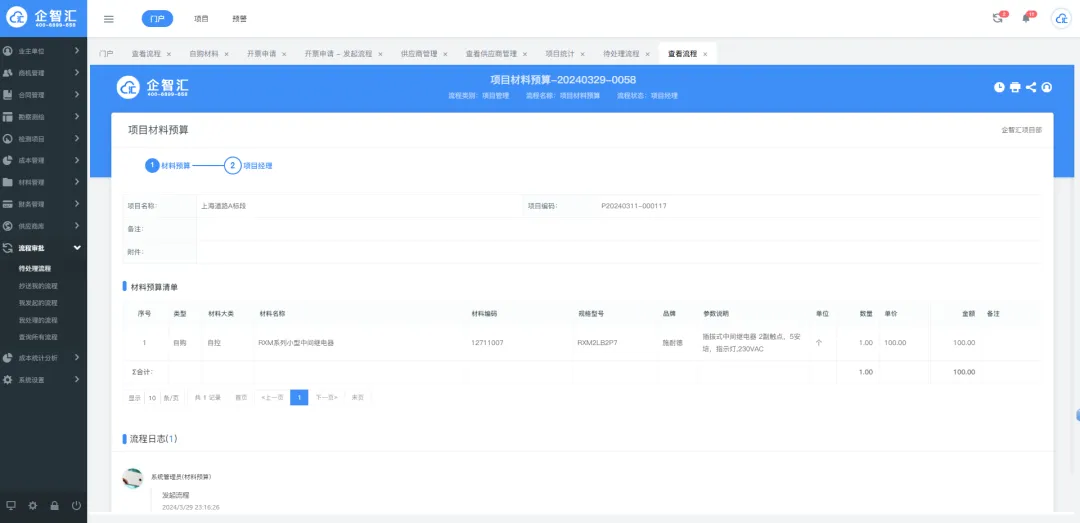This screenshot has width=1080, height=523.
Task: Open the 项目 top navigation item
Action: coord(201,19)
